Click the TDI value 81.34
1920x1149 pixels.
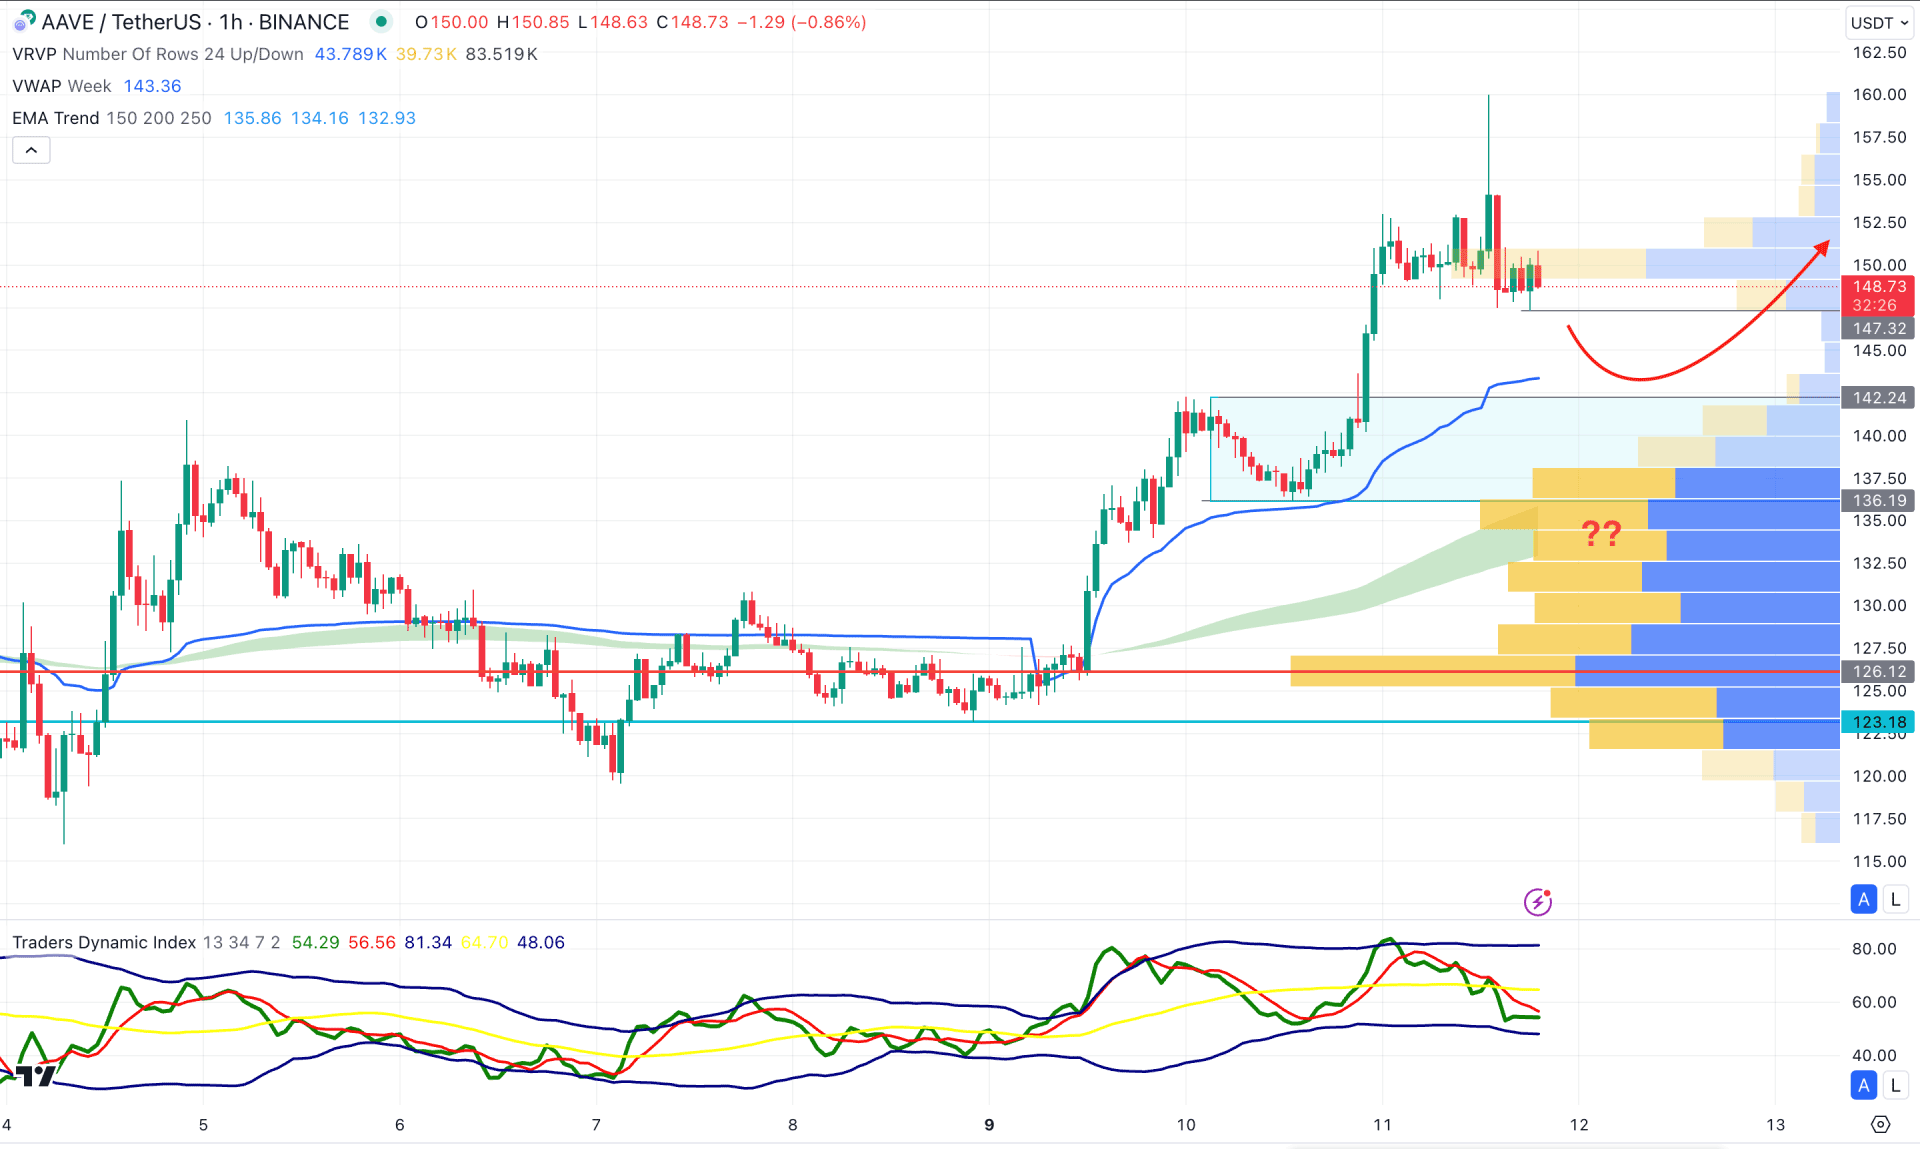[x=428, y=942]
